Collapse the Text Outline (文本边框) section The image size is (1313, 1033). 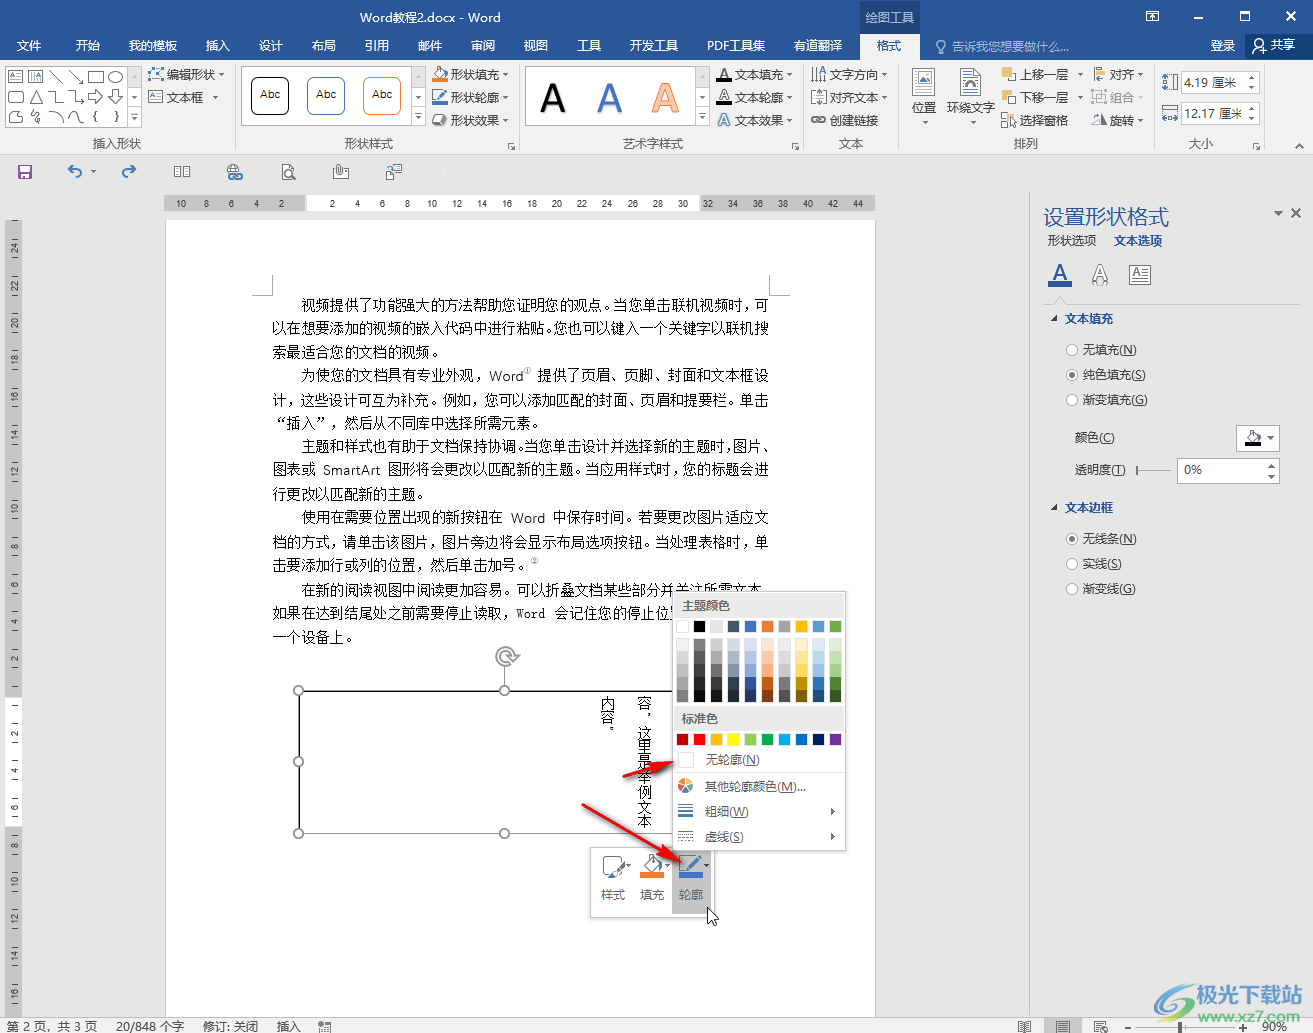click(x=1054, y=508)
